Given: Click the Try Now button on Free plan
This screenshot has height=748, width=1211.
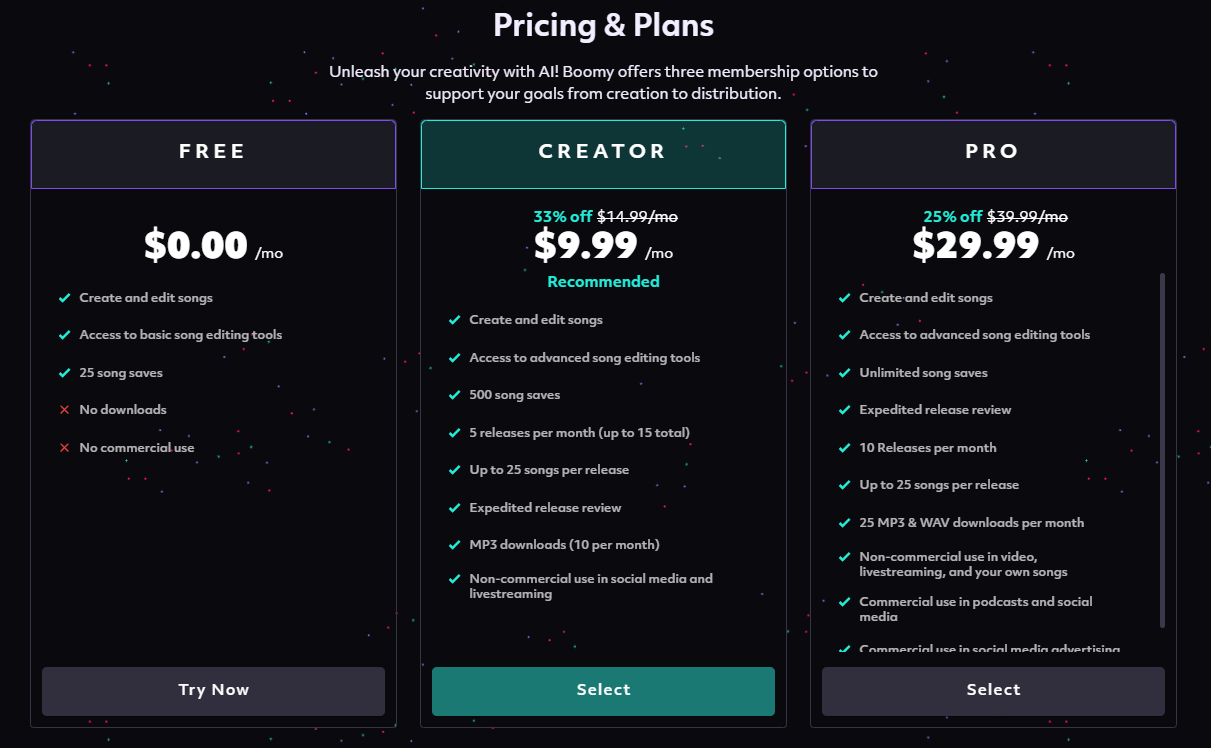Looking at the screenshot, I should click(213, 690).
